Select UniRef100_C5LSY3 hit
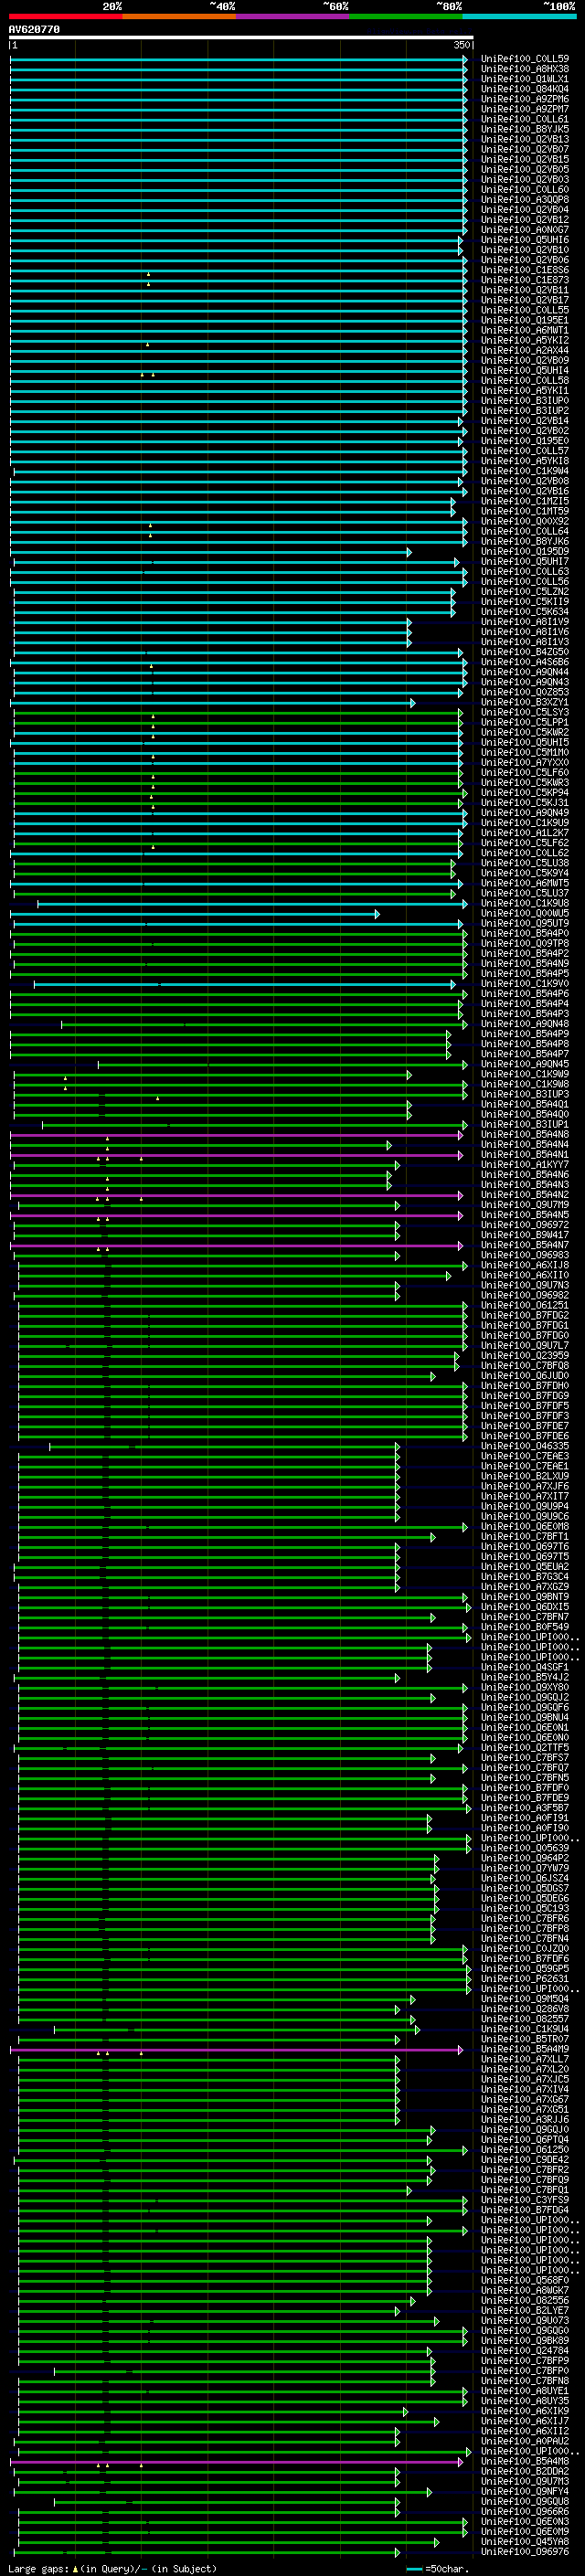585x2576 pixels. point(525,712)
